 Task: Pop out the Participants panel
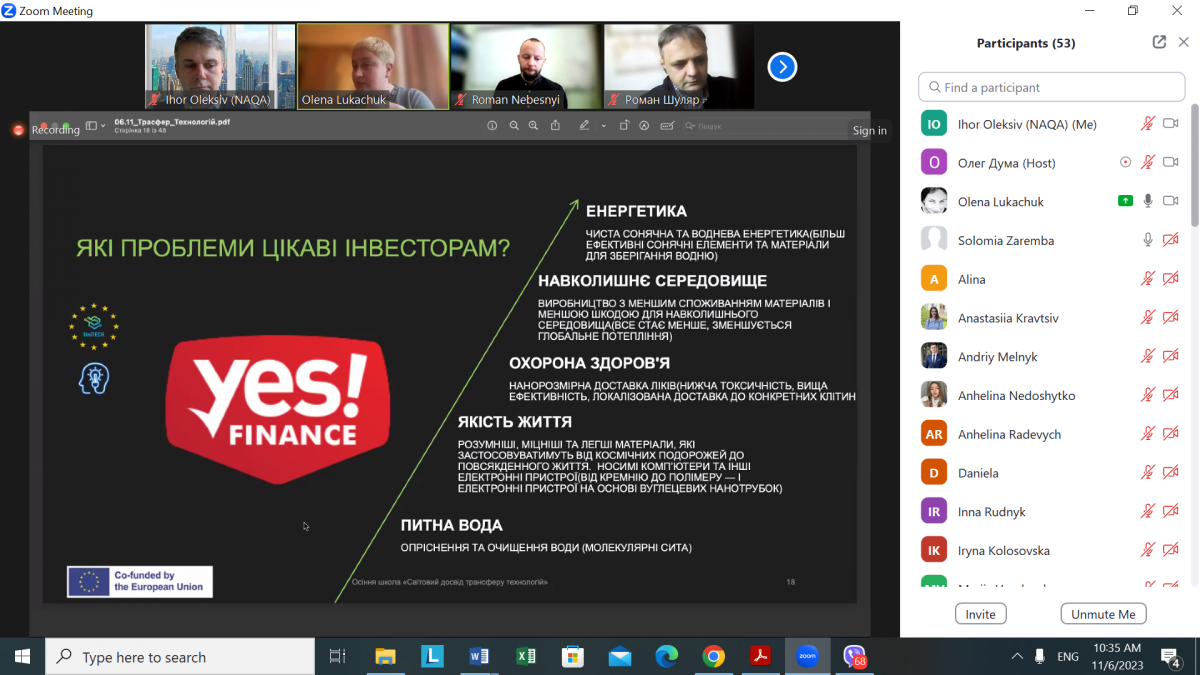[1159, 42]
